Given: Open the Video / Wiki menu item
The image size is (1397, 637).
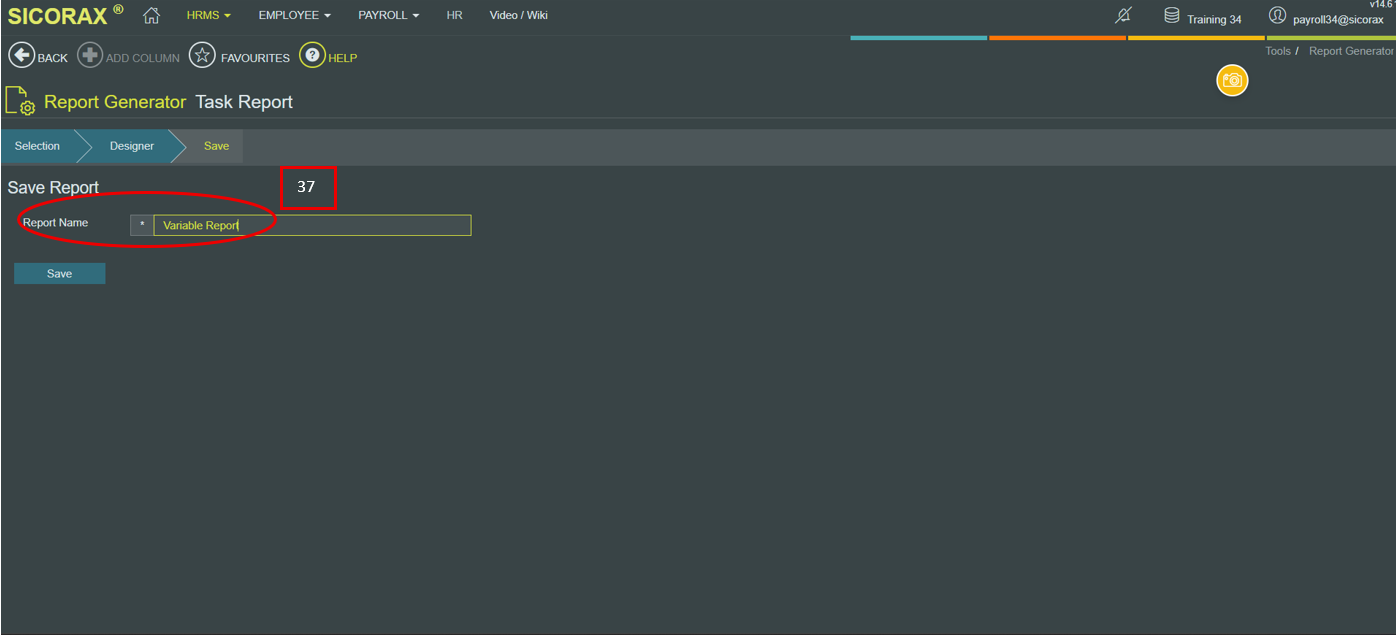Looking at the screenshot, I should tap(519, 15).
